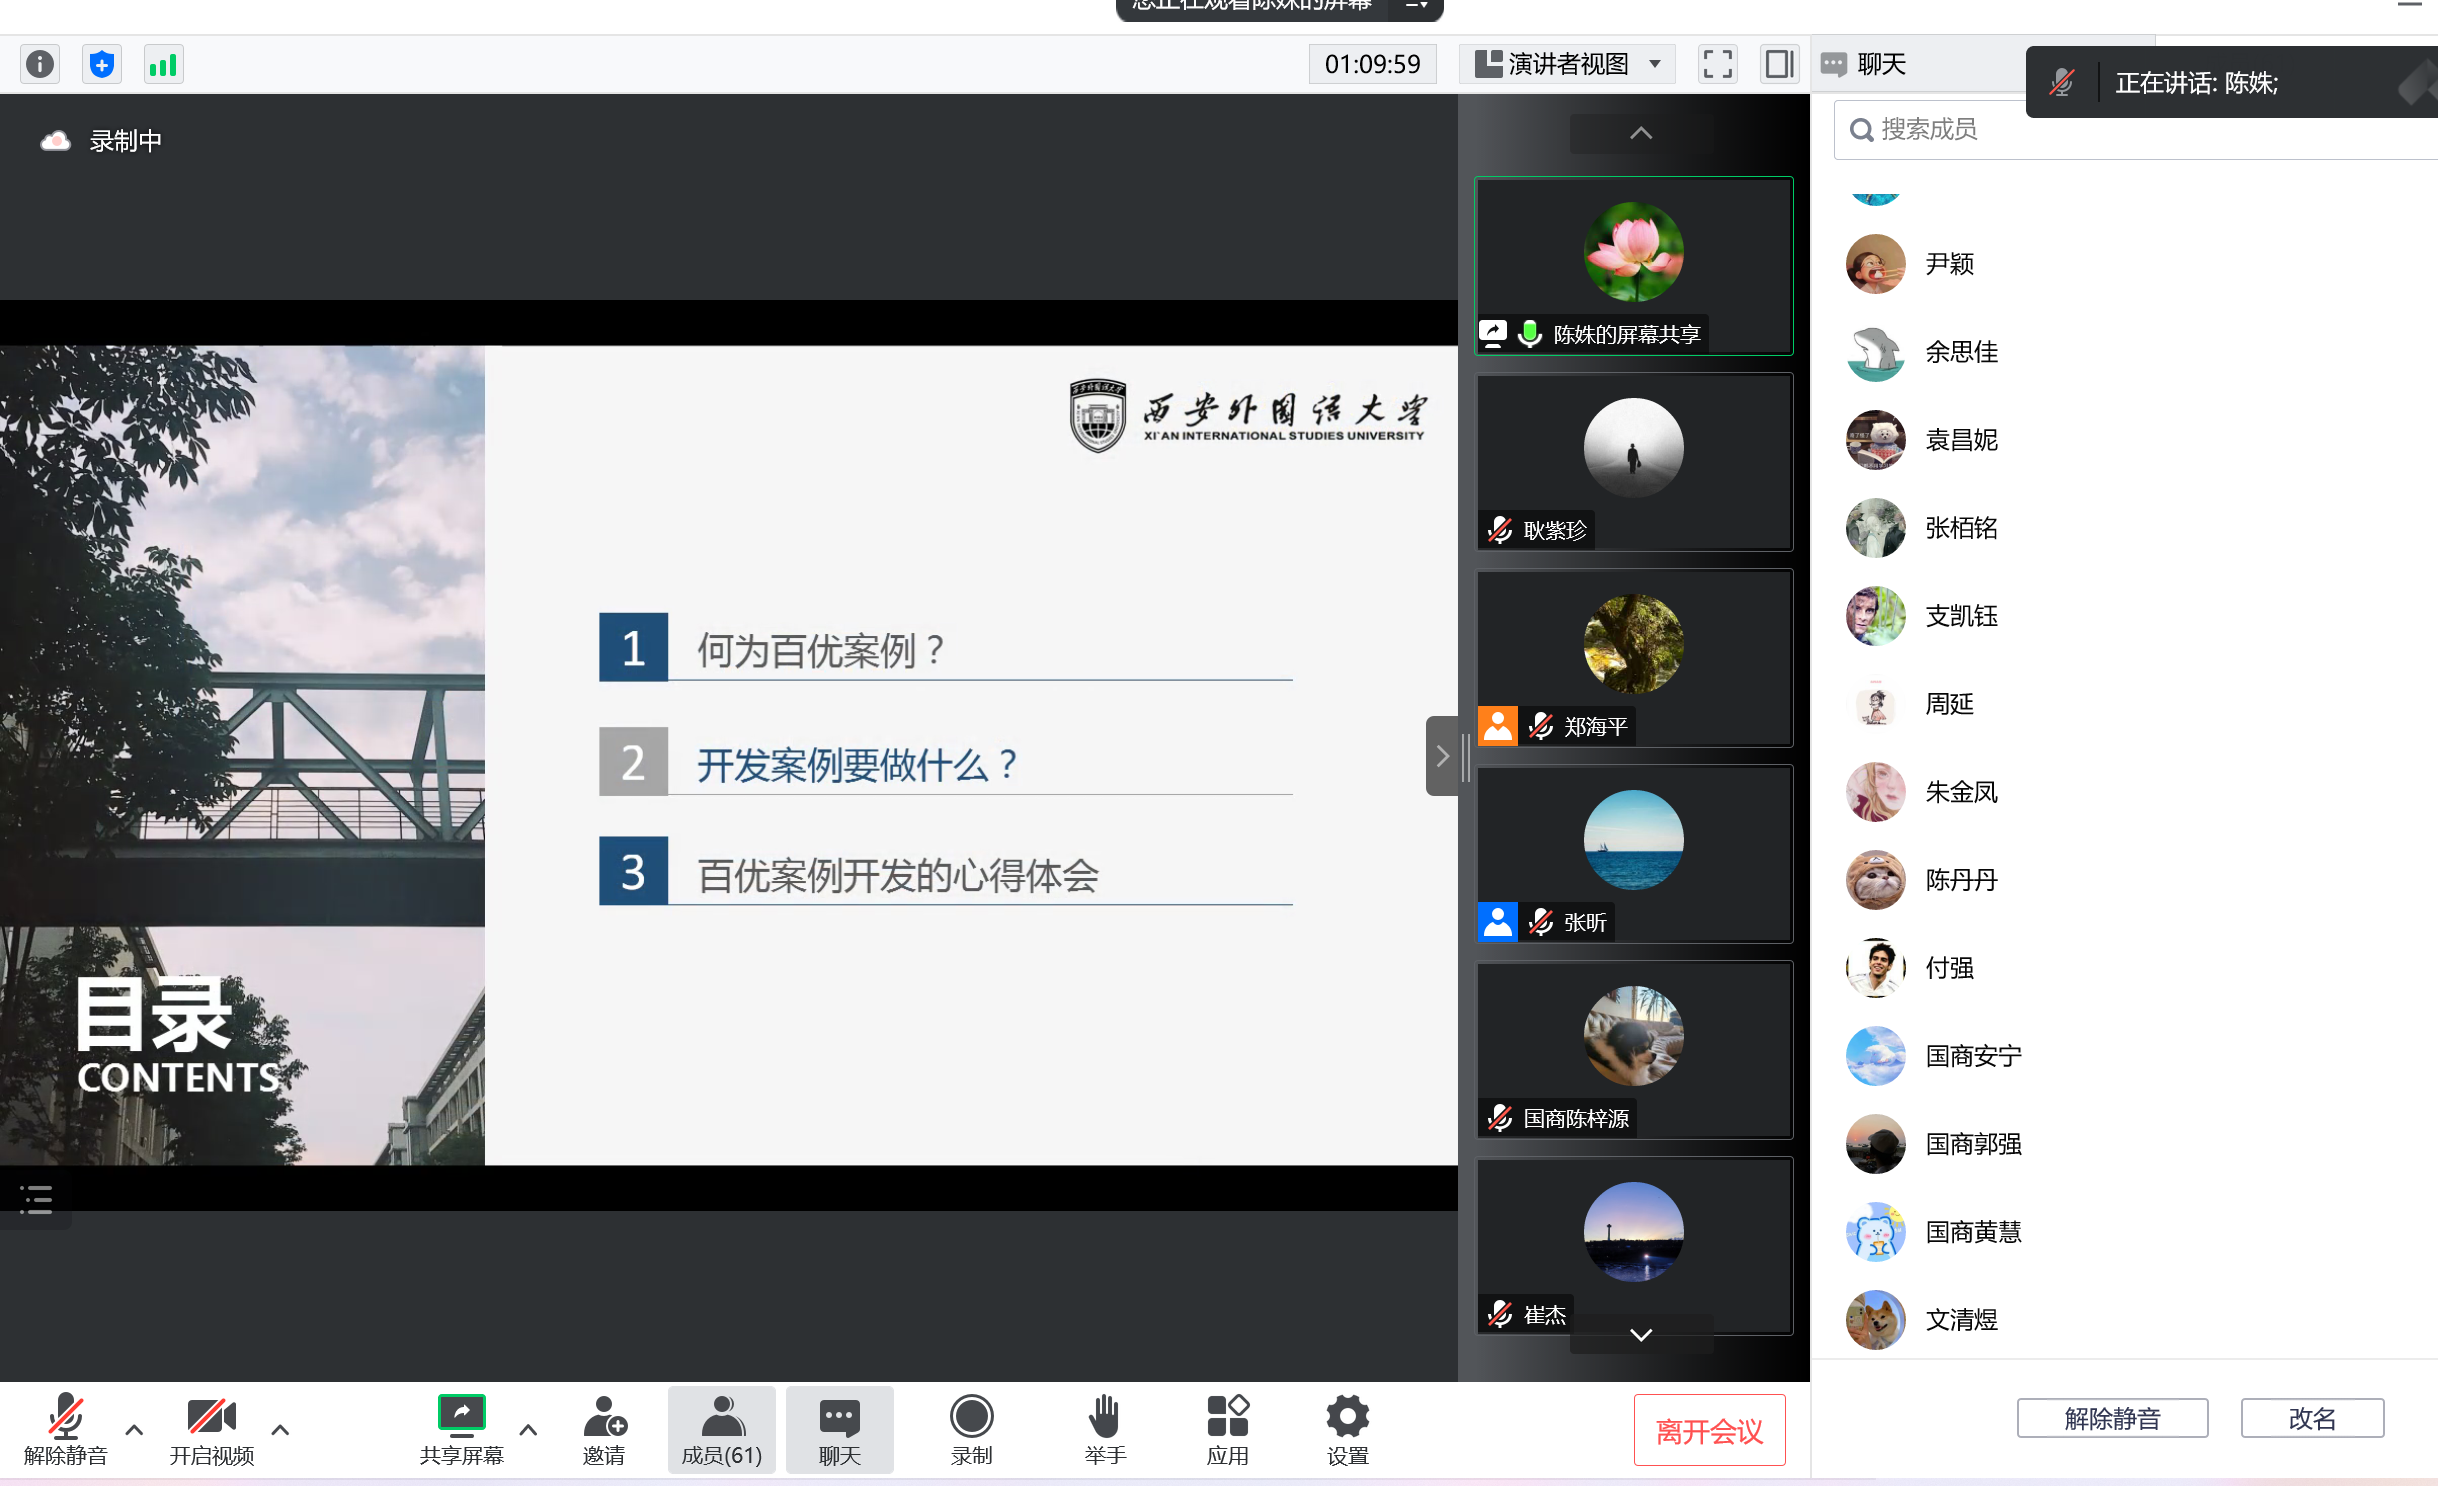Toggle the side panel layout icon
Image resolution: width=2438 pixels, height=1486 pixels.
[x=1779, y=65]
